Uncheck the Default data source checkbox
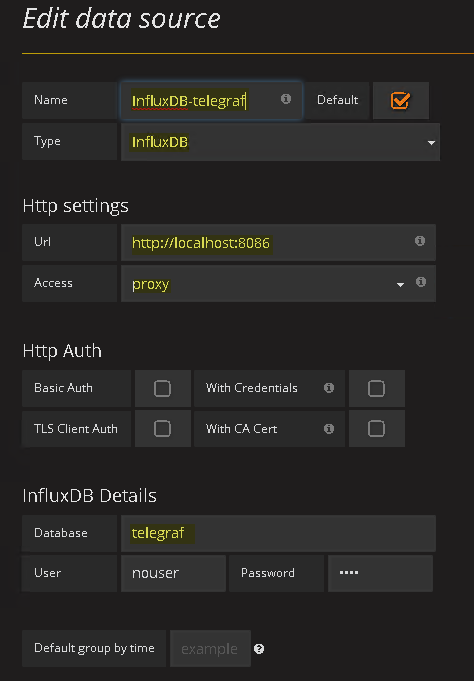Screen dimensions: 474x681 pyautogui.click(x=400, y=100)
